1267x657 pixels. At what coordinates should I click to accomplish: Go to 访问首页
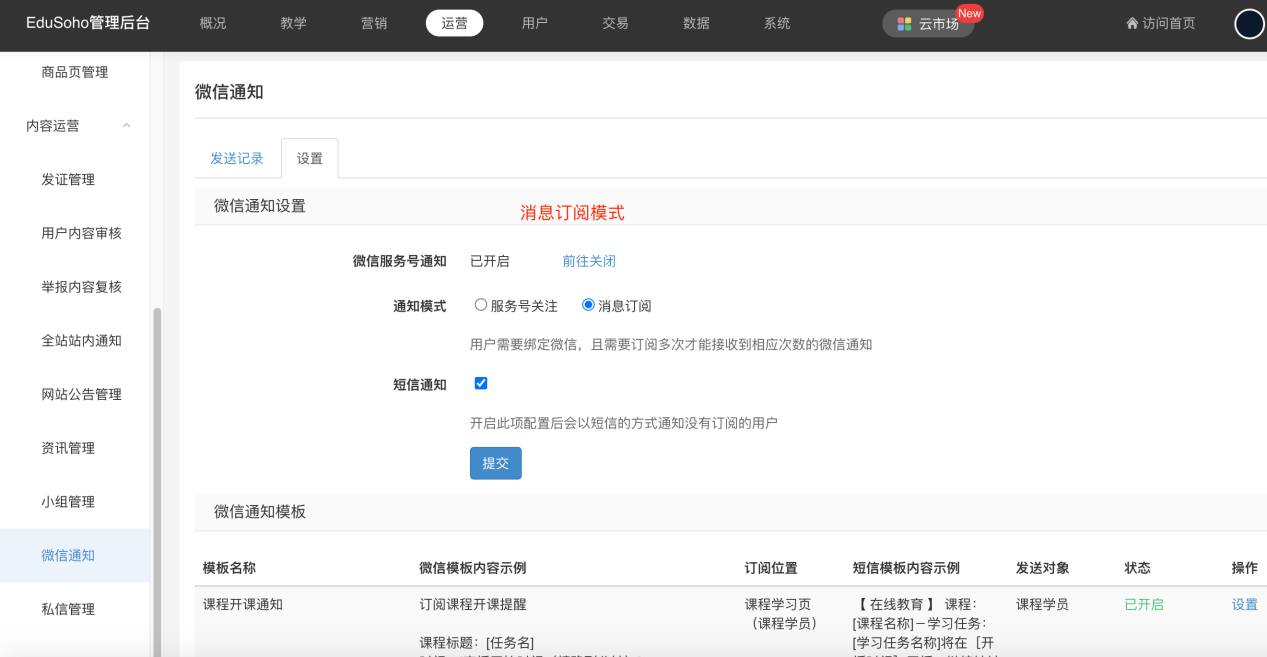point(1161,23)
